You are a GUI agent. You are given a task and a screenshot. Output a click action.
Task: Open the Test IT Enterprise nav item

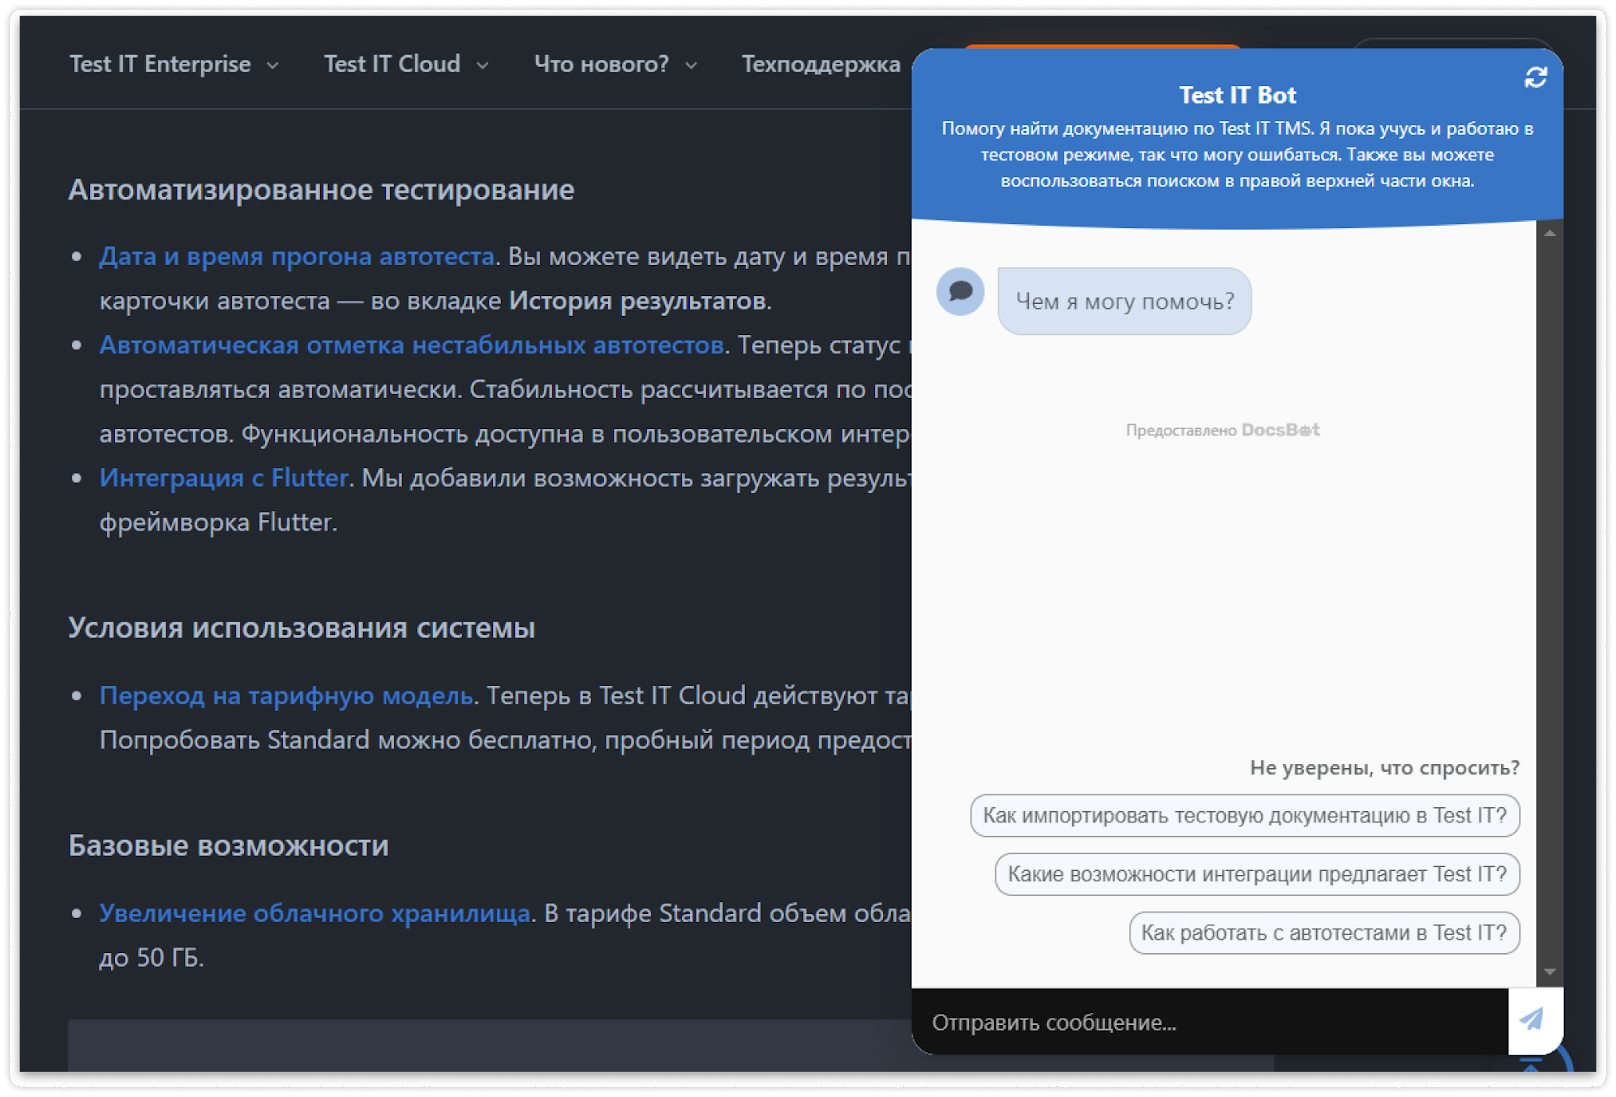point(160,64)
